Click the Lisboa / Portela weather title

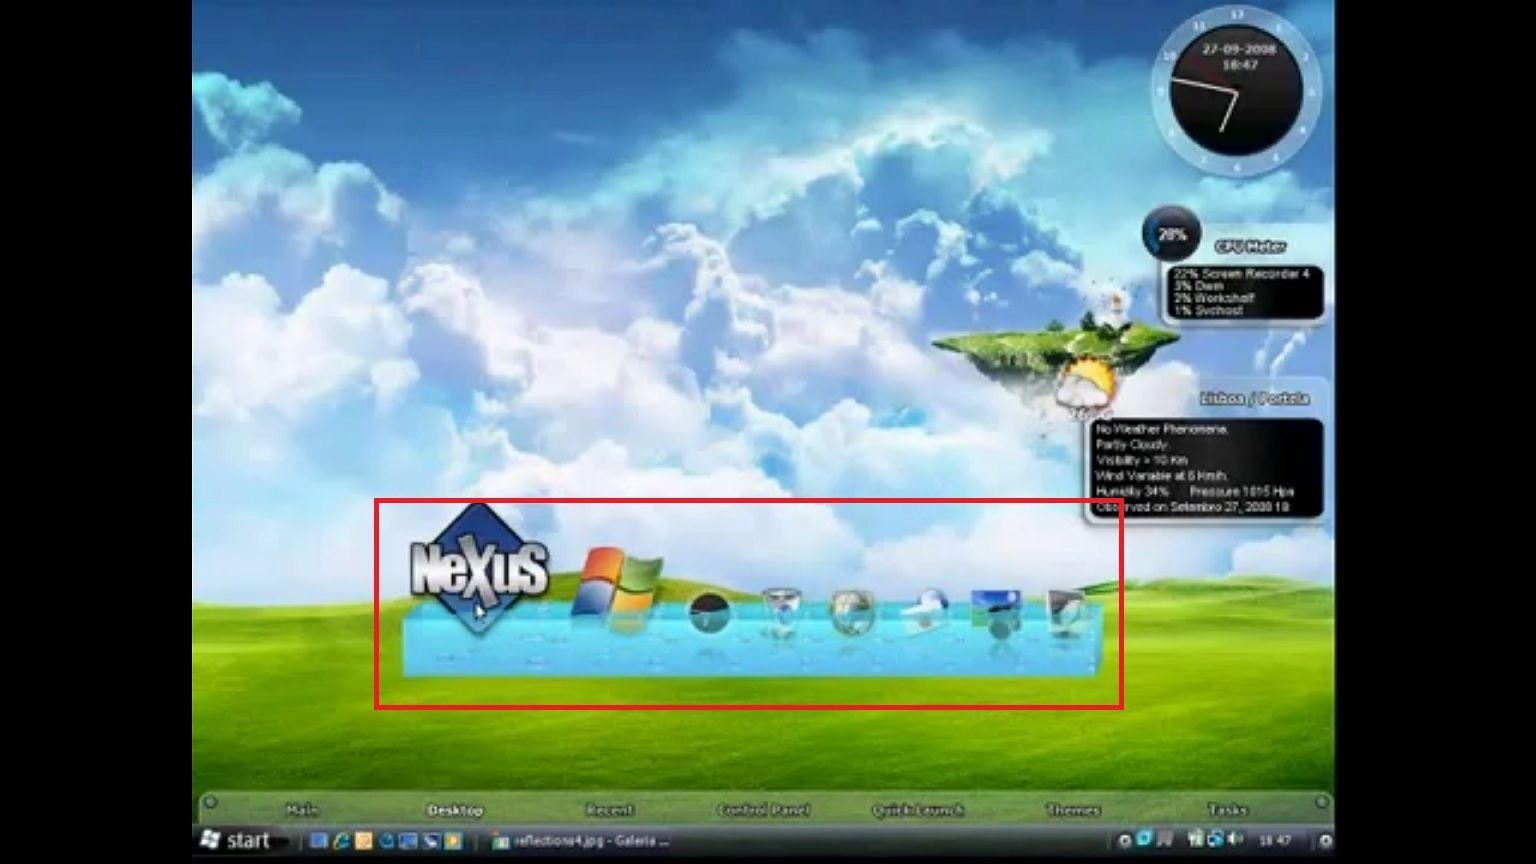click(x=1255, y=398)
